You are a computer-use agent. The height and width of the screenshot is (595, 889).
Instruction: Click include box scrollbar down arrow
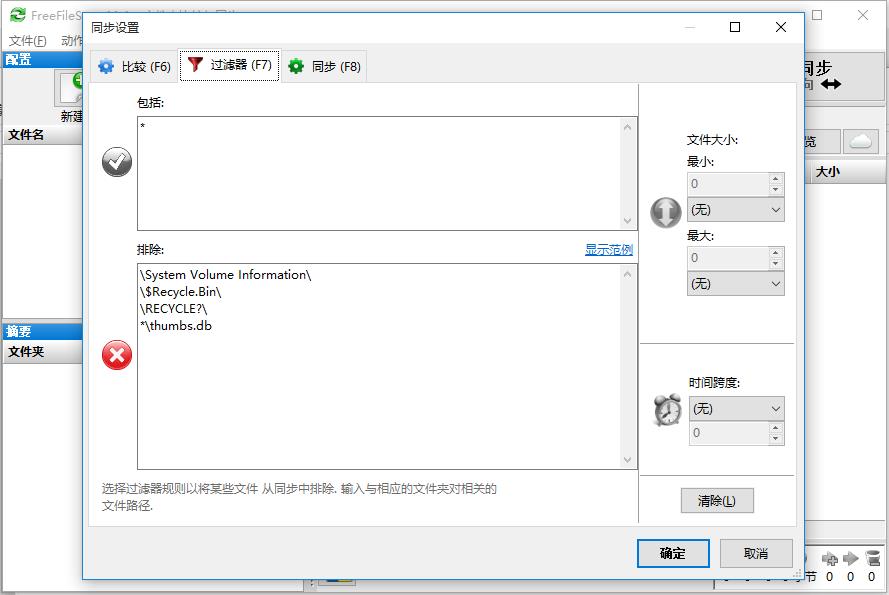627,221
